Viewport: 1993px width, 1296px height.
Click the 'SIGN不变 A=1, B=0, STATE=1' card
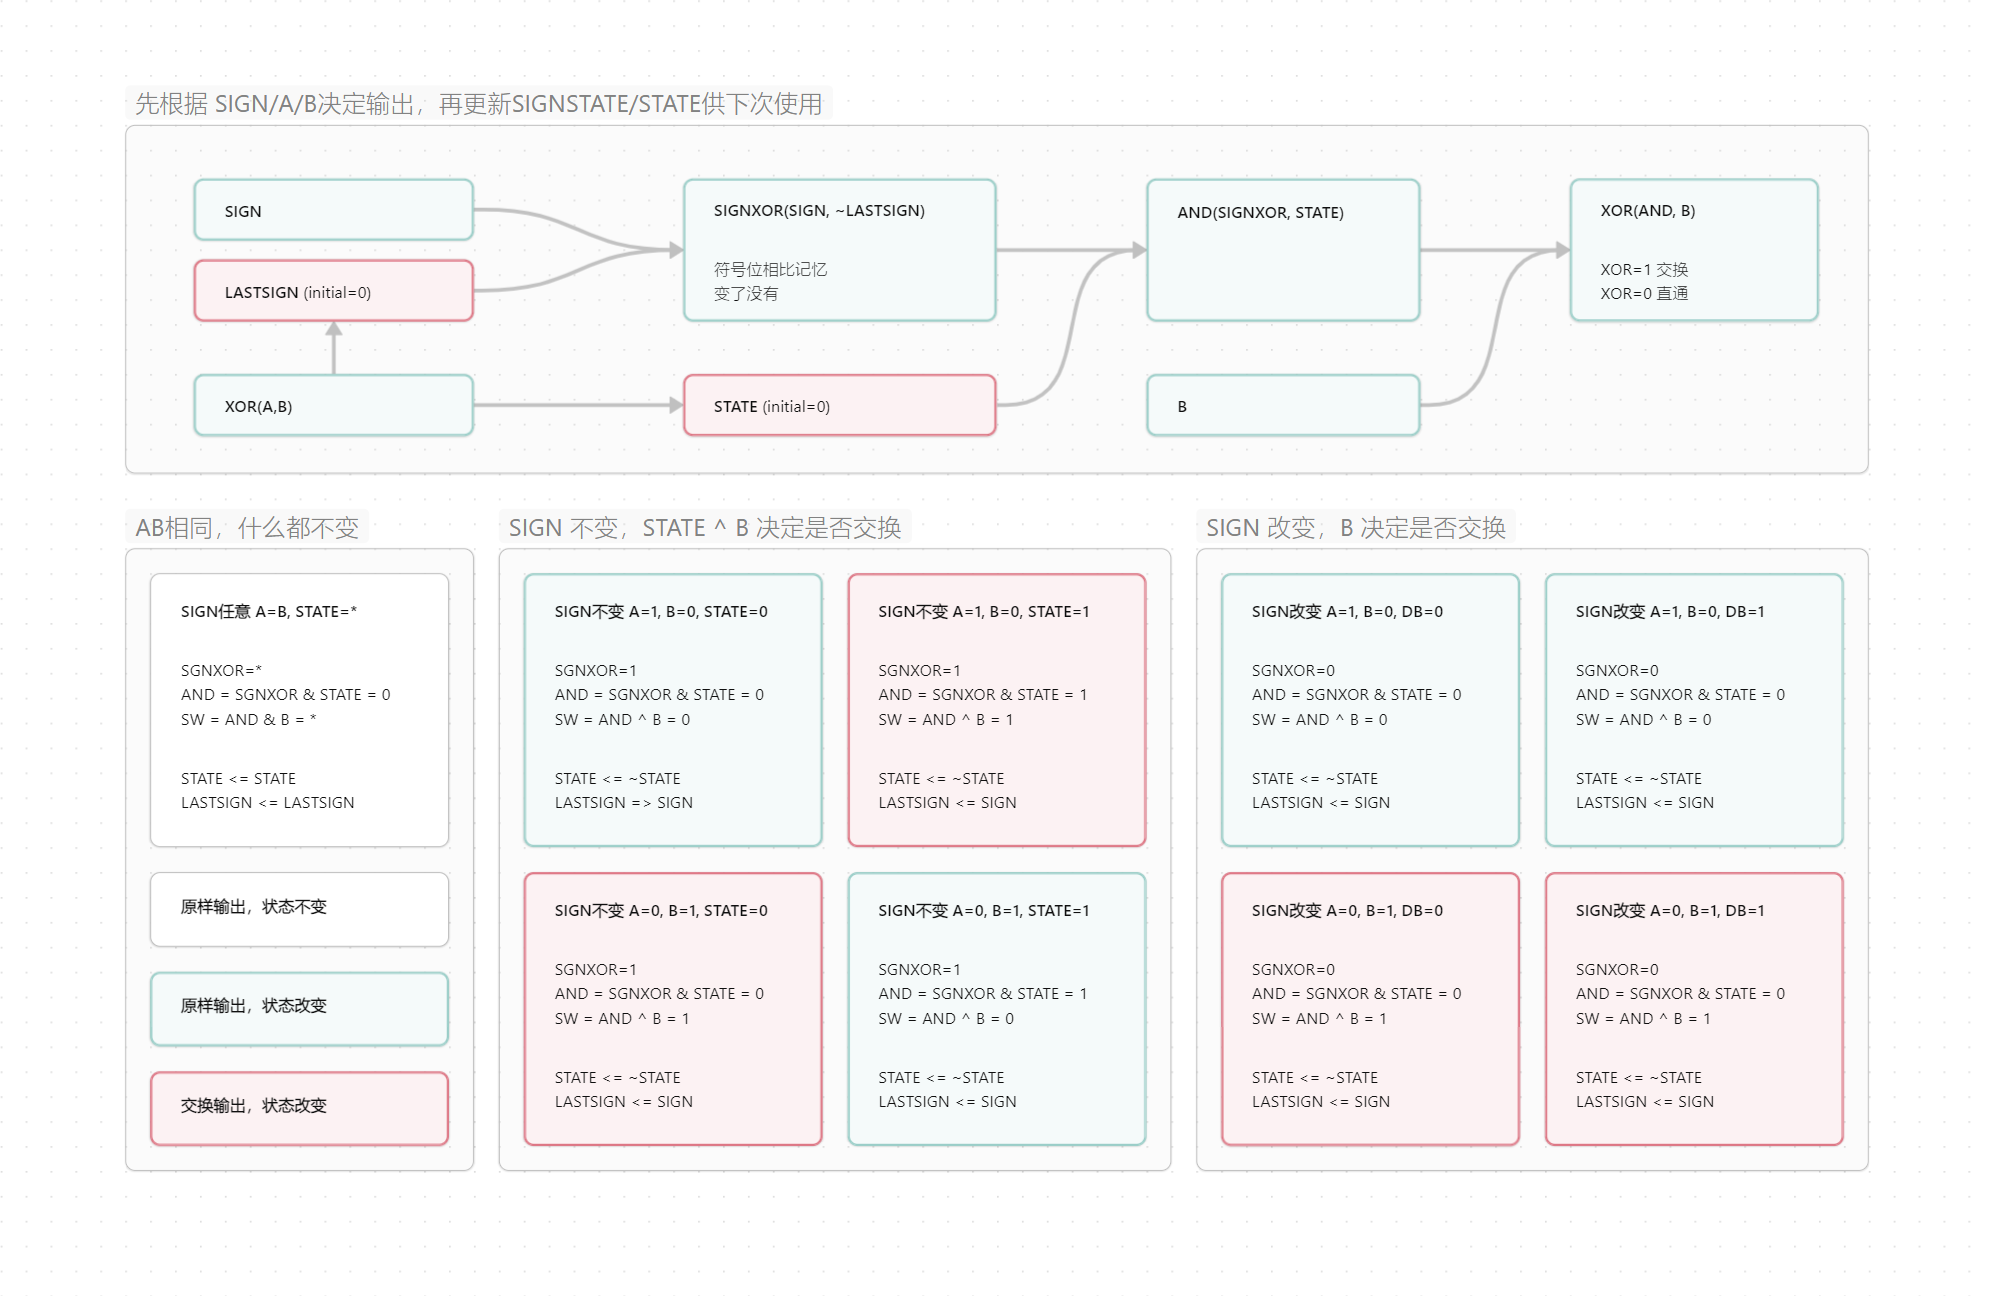(x=996, y=709)
